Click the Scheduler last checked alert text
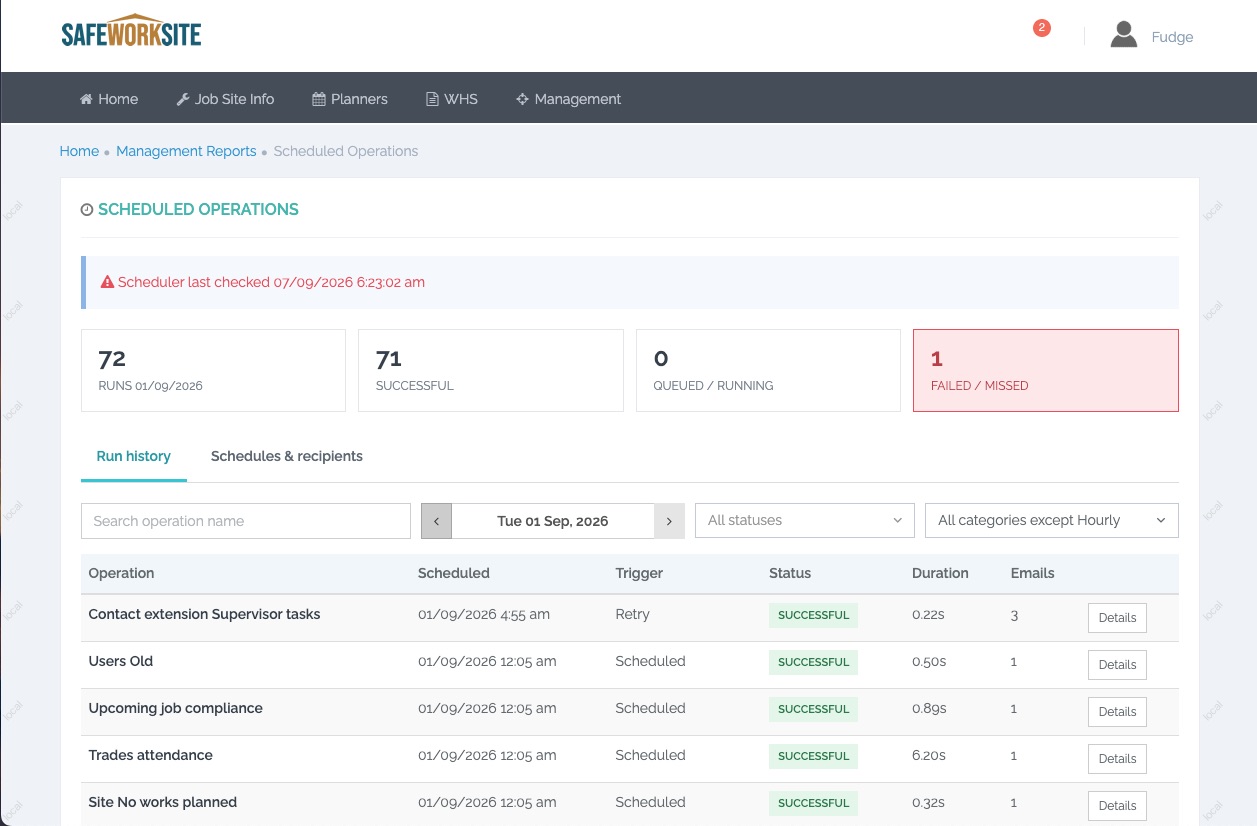The image size is (1257, 826). (271, 282)
